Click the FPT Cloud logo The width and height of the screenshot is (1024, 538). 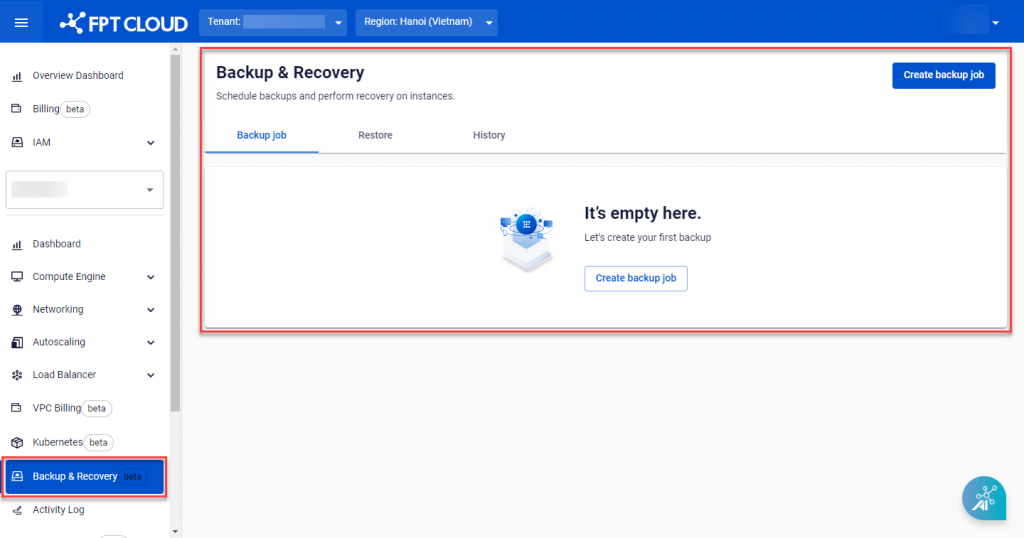click(x=123, y=22)
